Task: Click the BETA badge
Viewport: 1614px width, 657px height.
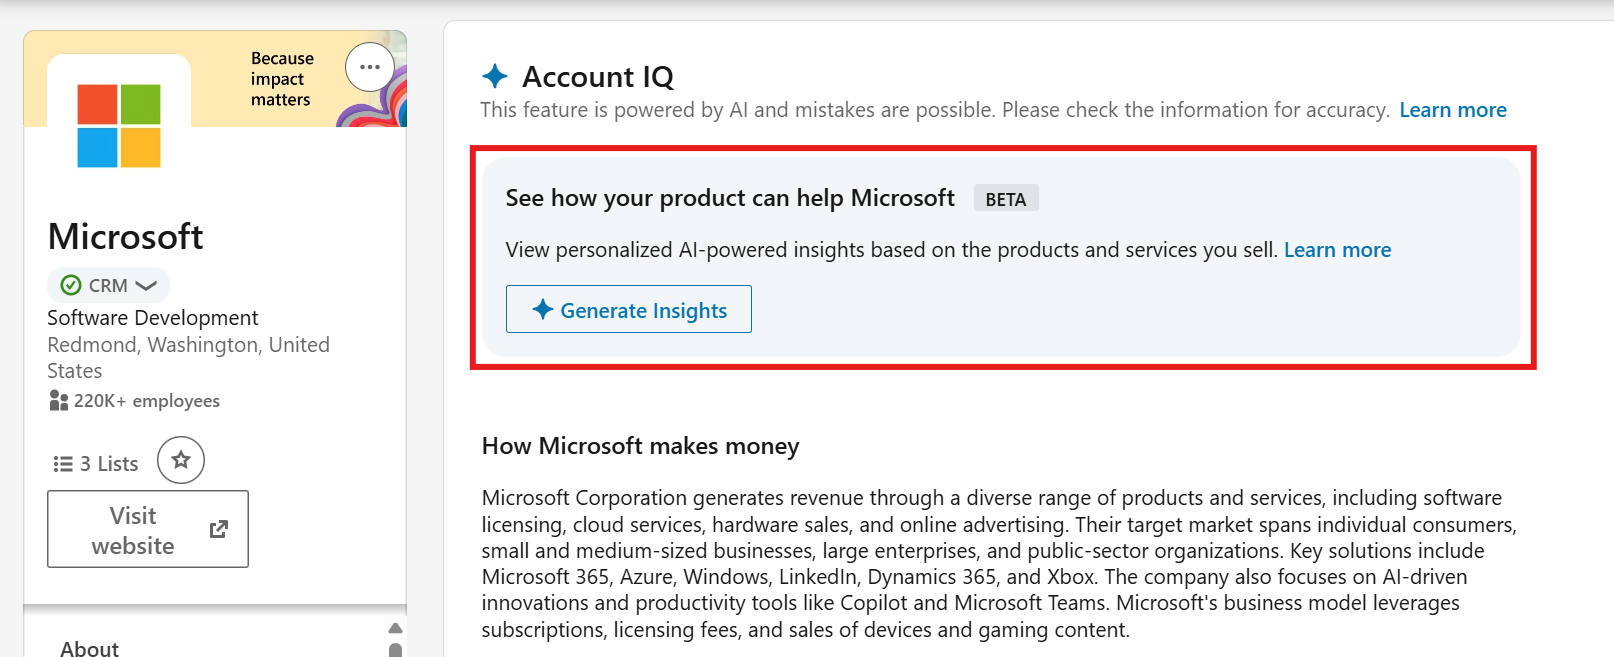Action: (x=1006, y=199)
